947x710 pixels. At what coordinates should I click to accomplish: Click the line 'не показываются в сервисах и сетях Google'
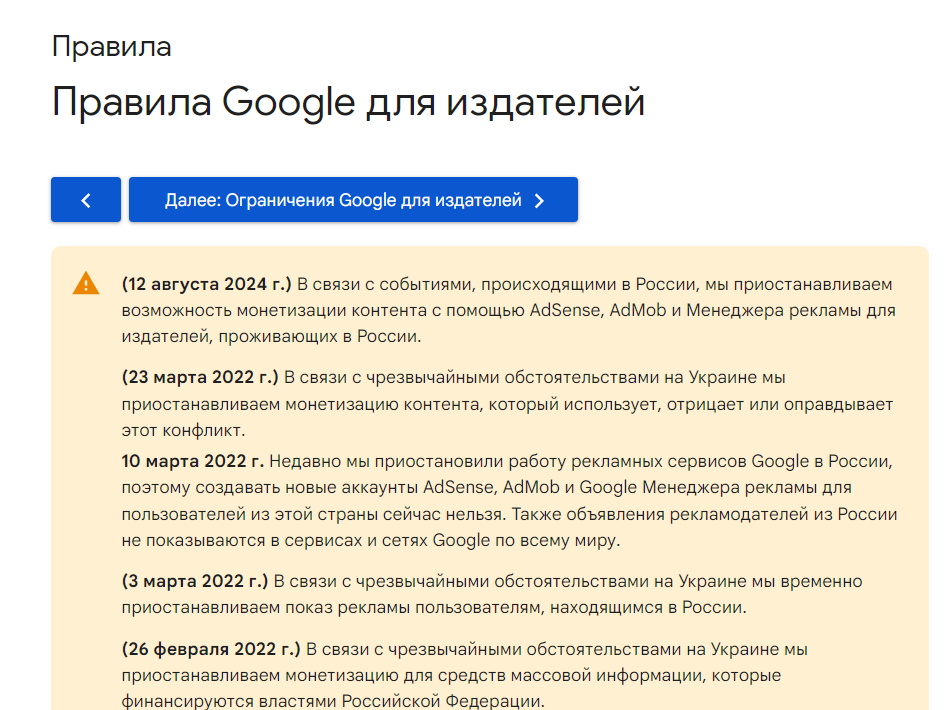click(x=371, y=540)
